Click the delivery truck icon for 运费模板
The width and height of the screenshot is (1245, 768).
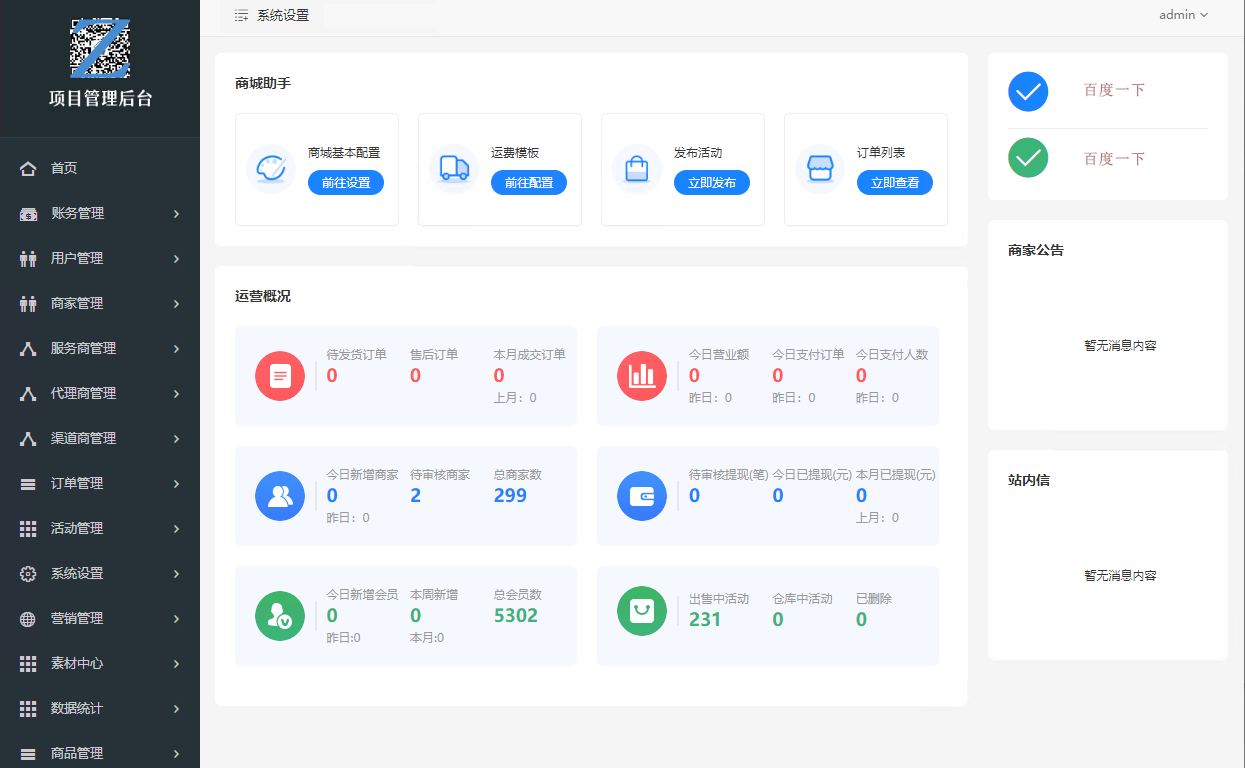(x=454, y=168)
